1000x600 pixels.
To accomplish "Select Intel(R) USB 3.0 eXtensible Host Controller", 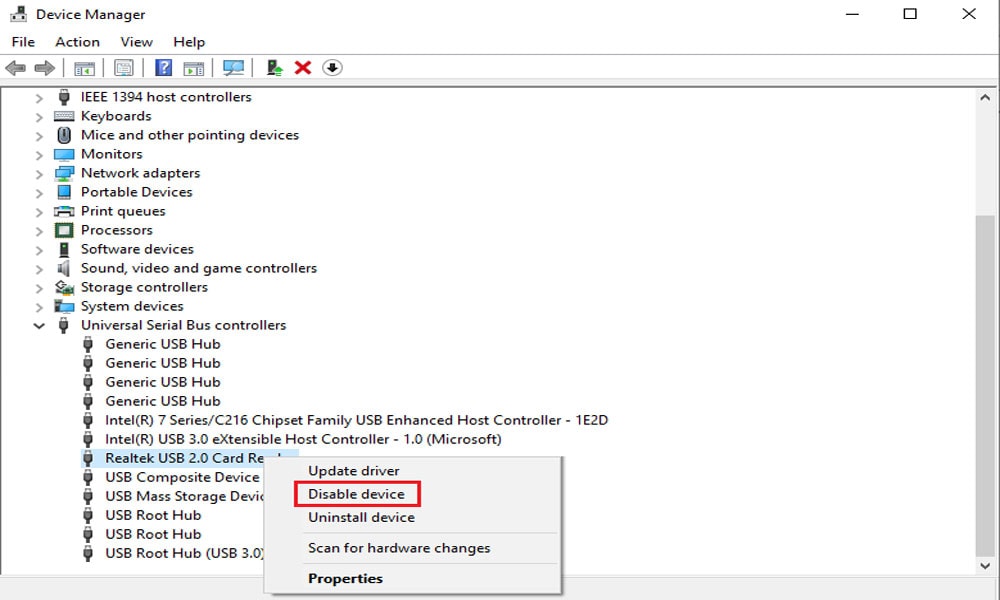I will pos(303,439).
